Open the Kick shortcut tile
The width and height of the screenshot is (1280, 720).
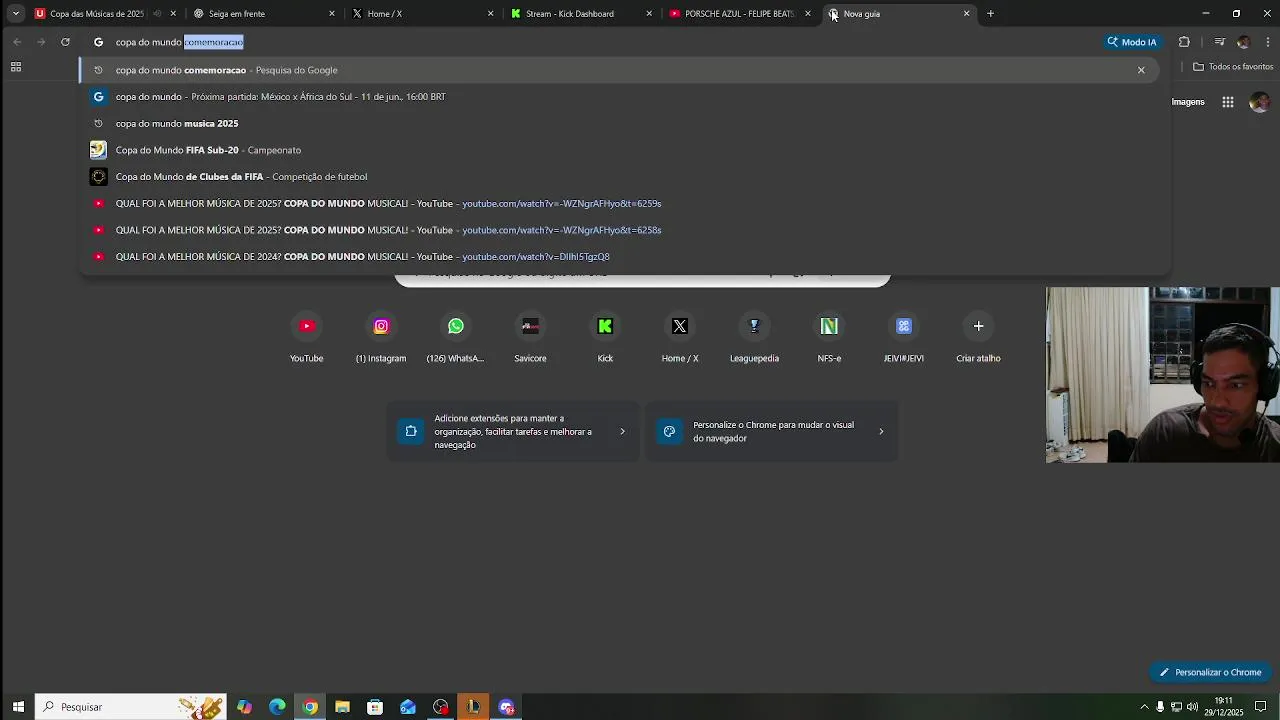[605, 338]
